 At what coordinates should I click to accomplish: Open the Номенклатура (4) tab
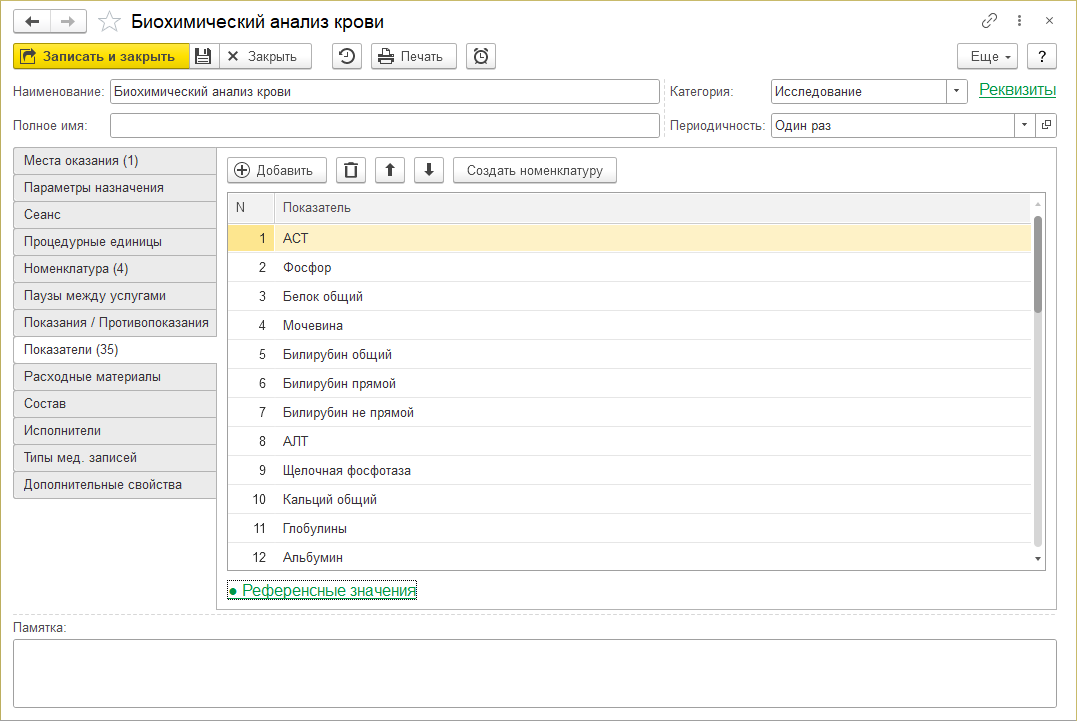tap(114, 269)
